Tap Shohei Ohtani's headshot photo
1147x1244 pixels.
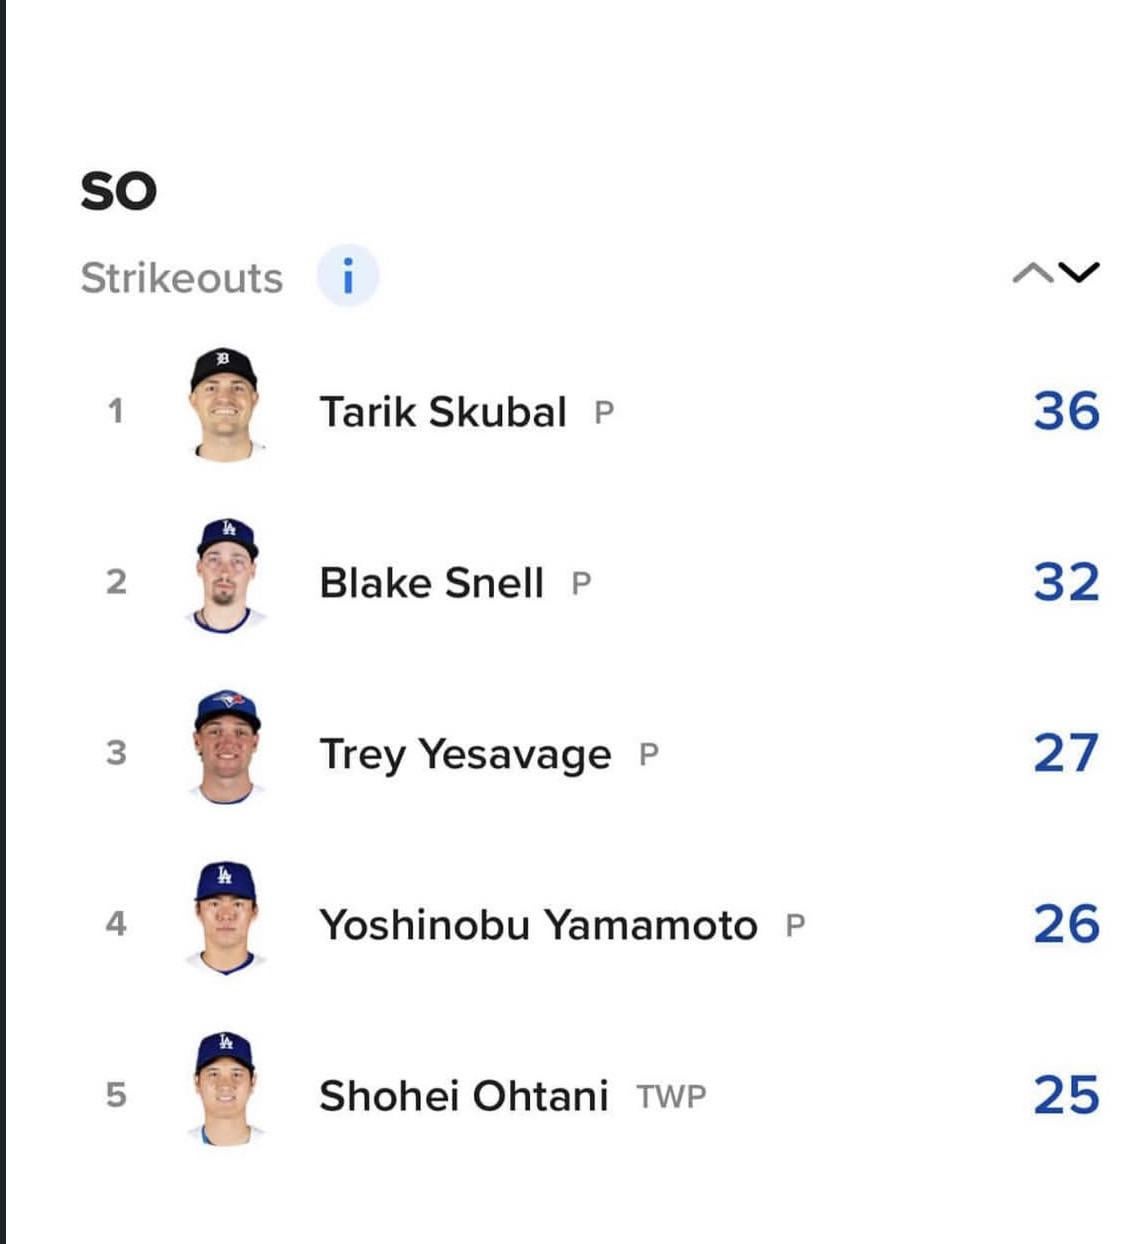click(226, 1089)
